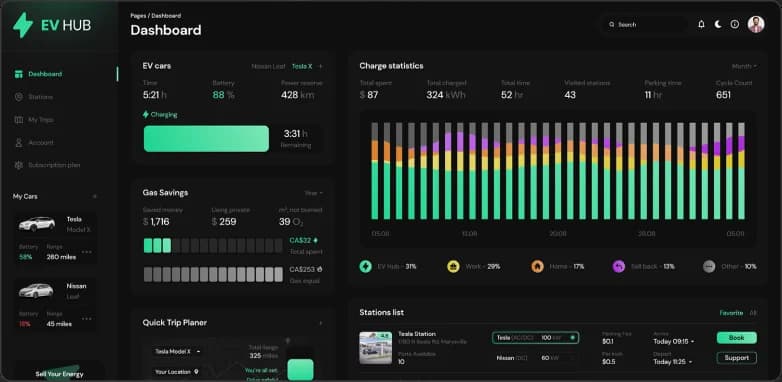Viewport: 782px width, 382px height.
Task: Click the Sell back purple legend icon
Action: 619,266
